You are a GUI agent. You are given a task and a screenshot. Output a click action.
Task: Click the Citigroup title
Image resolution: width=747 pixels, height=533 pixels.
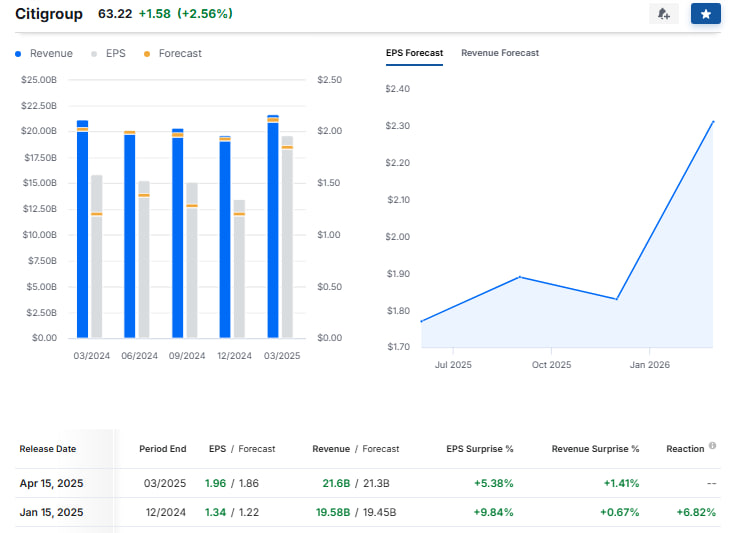tap(49, 14)
